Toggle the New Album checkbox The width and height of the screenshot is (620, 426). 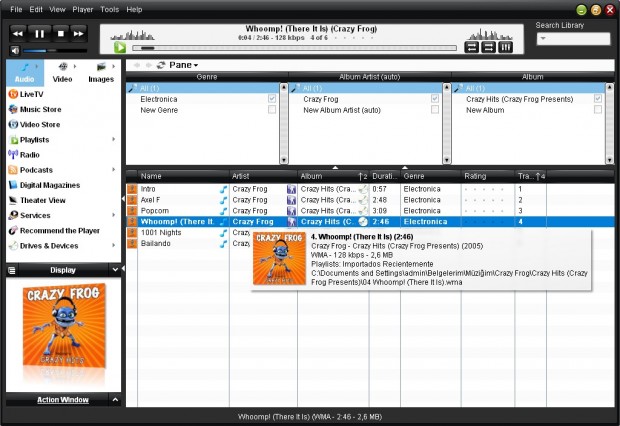click(x=597, y=110)
